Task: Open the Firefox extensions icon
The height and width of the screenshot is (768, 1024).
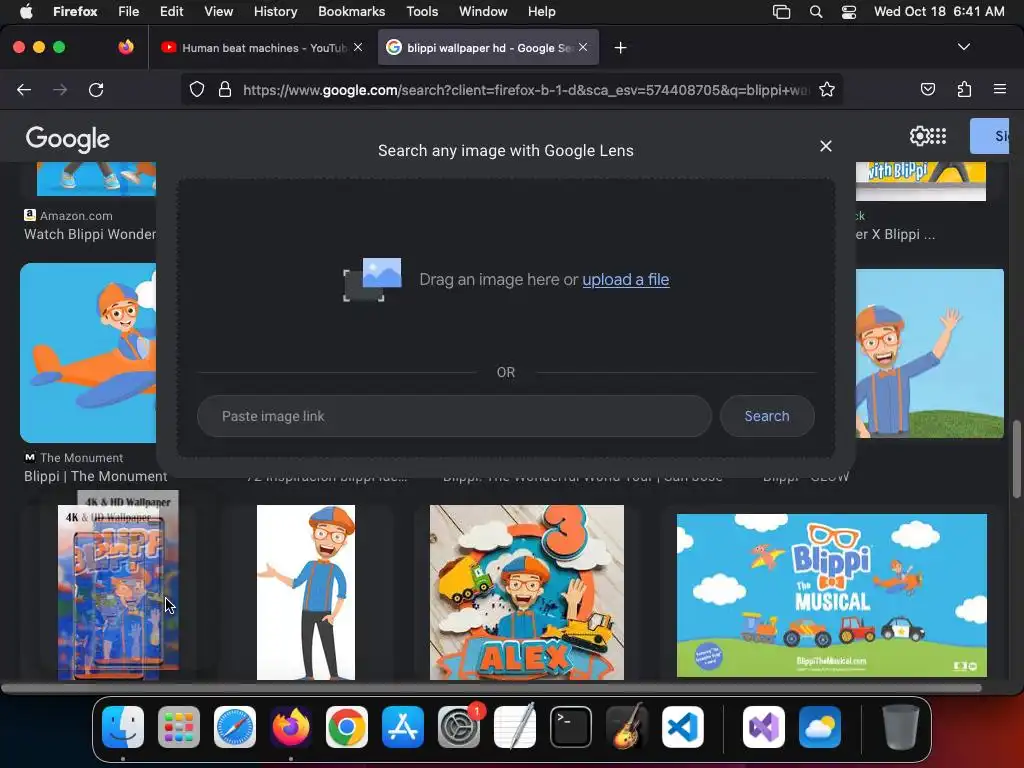Action: coord(964,89)
